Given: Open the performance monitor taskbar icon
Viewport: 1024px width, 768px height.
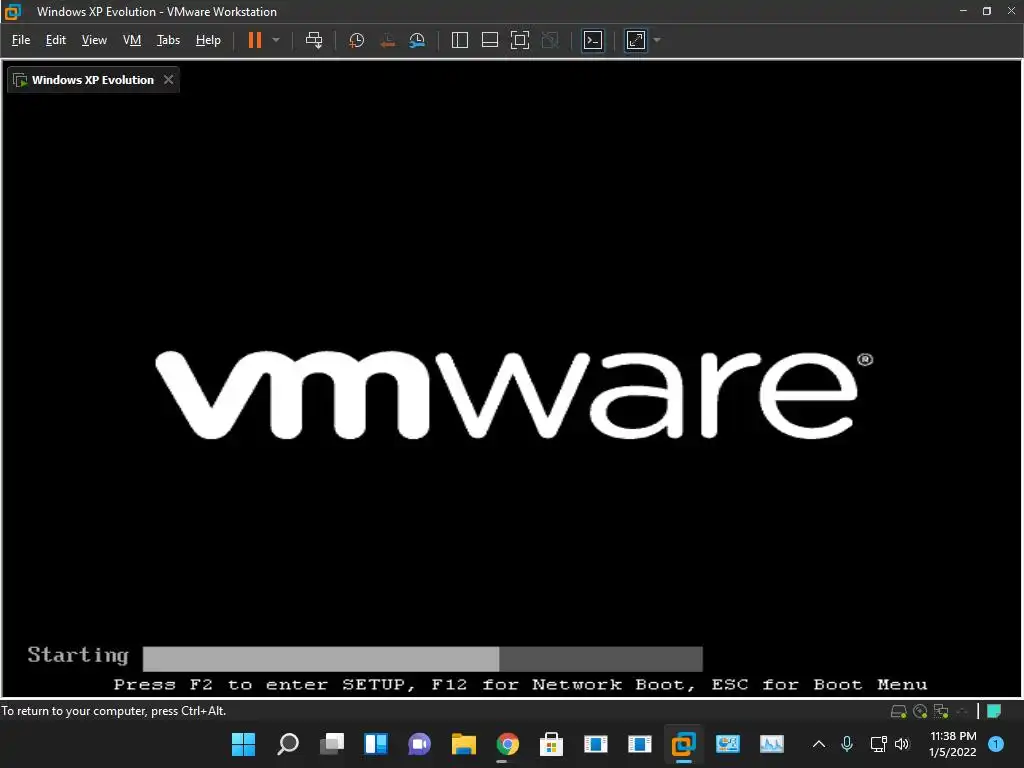Looking at the screenshot, I should [771, 744].
